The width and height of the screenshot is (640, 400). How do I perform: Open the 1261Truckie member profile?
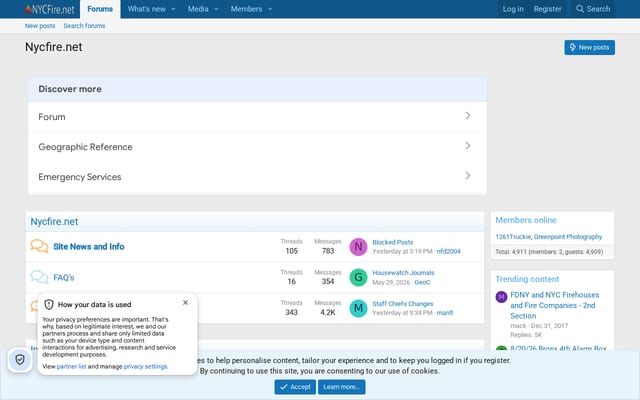click(x=513, y=237)
